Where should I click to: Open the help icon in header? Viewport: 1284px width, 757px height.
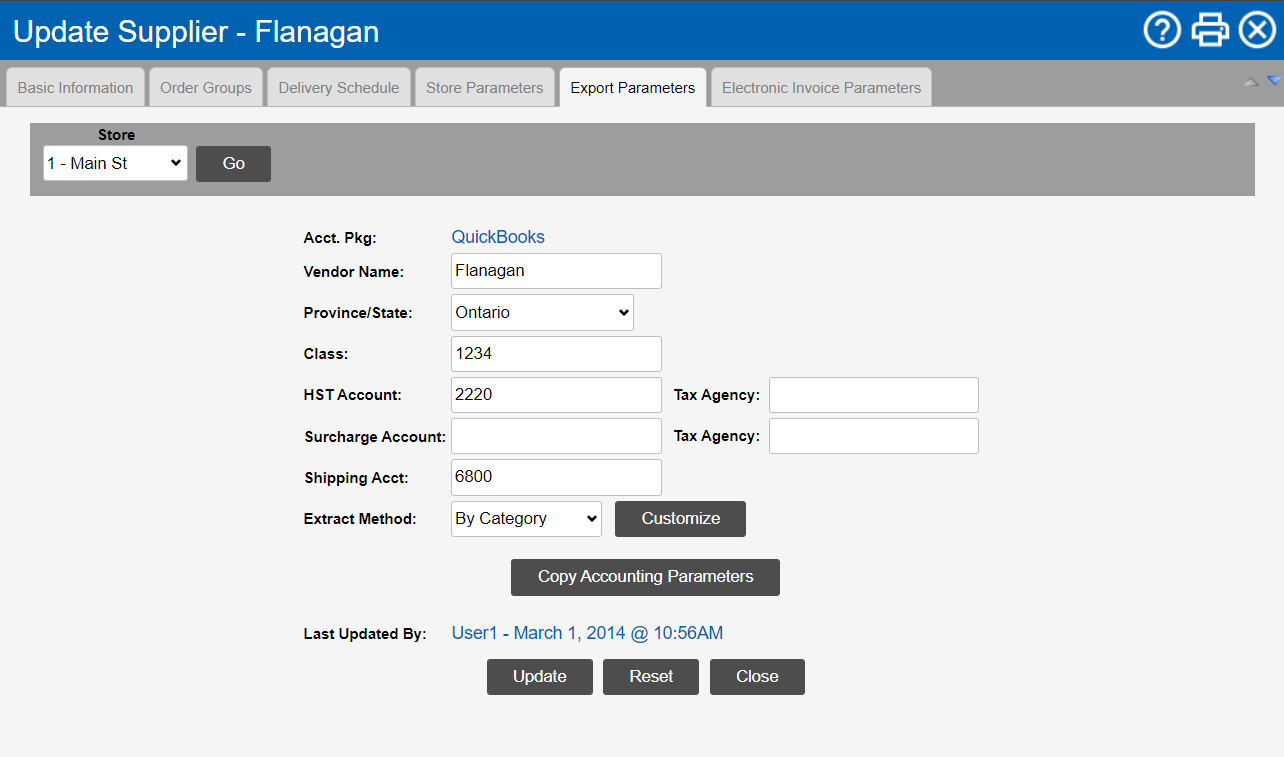1162,30
